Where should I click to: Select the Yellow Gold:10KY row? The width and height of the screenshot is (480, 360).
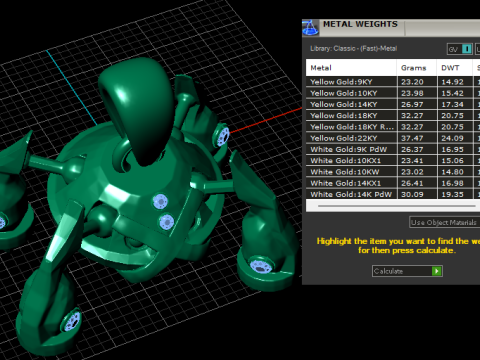point(393,93)
